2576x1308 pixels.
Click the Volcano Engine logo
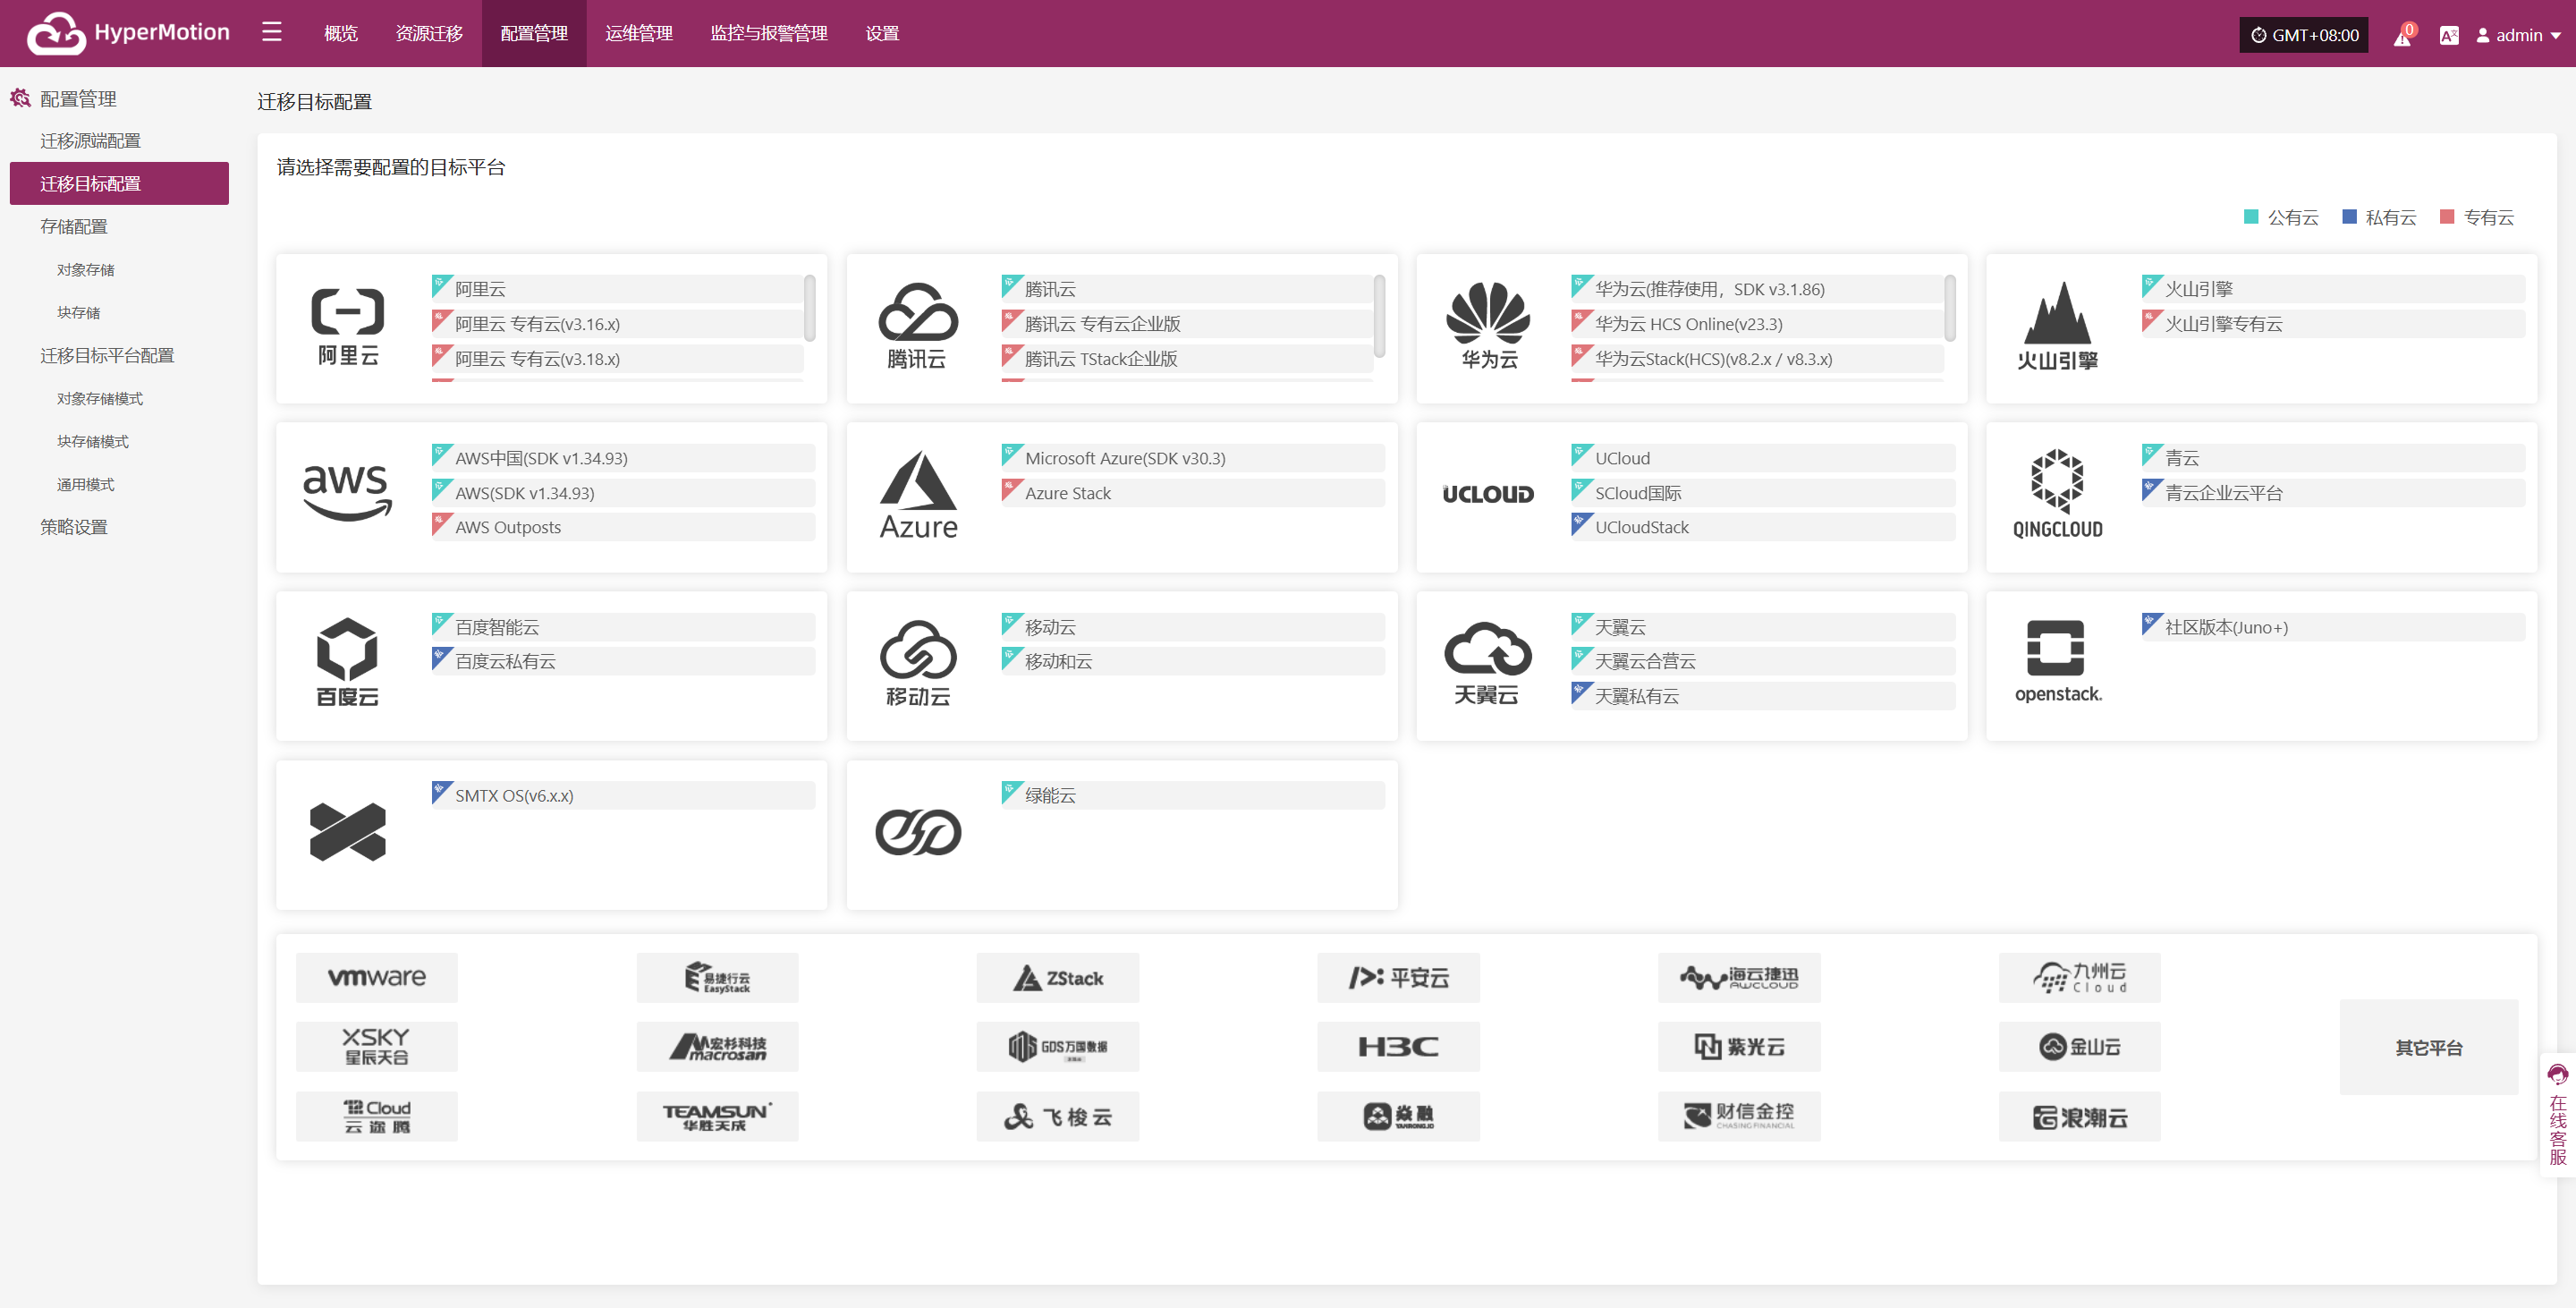point(2057,326)
